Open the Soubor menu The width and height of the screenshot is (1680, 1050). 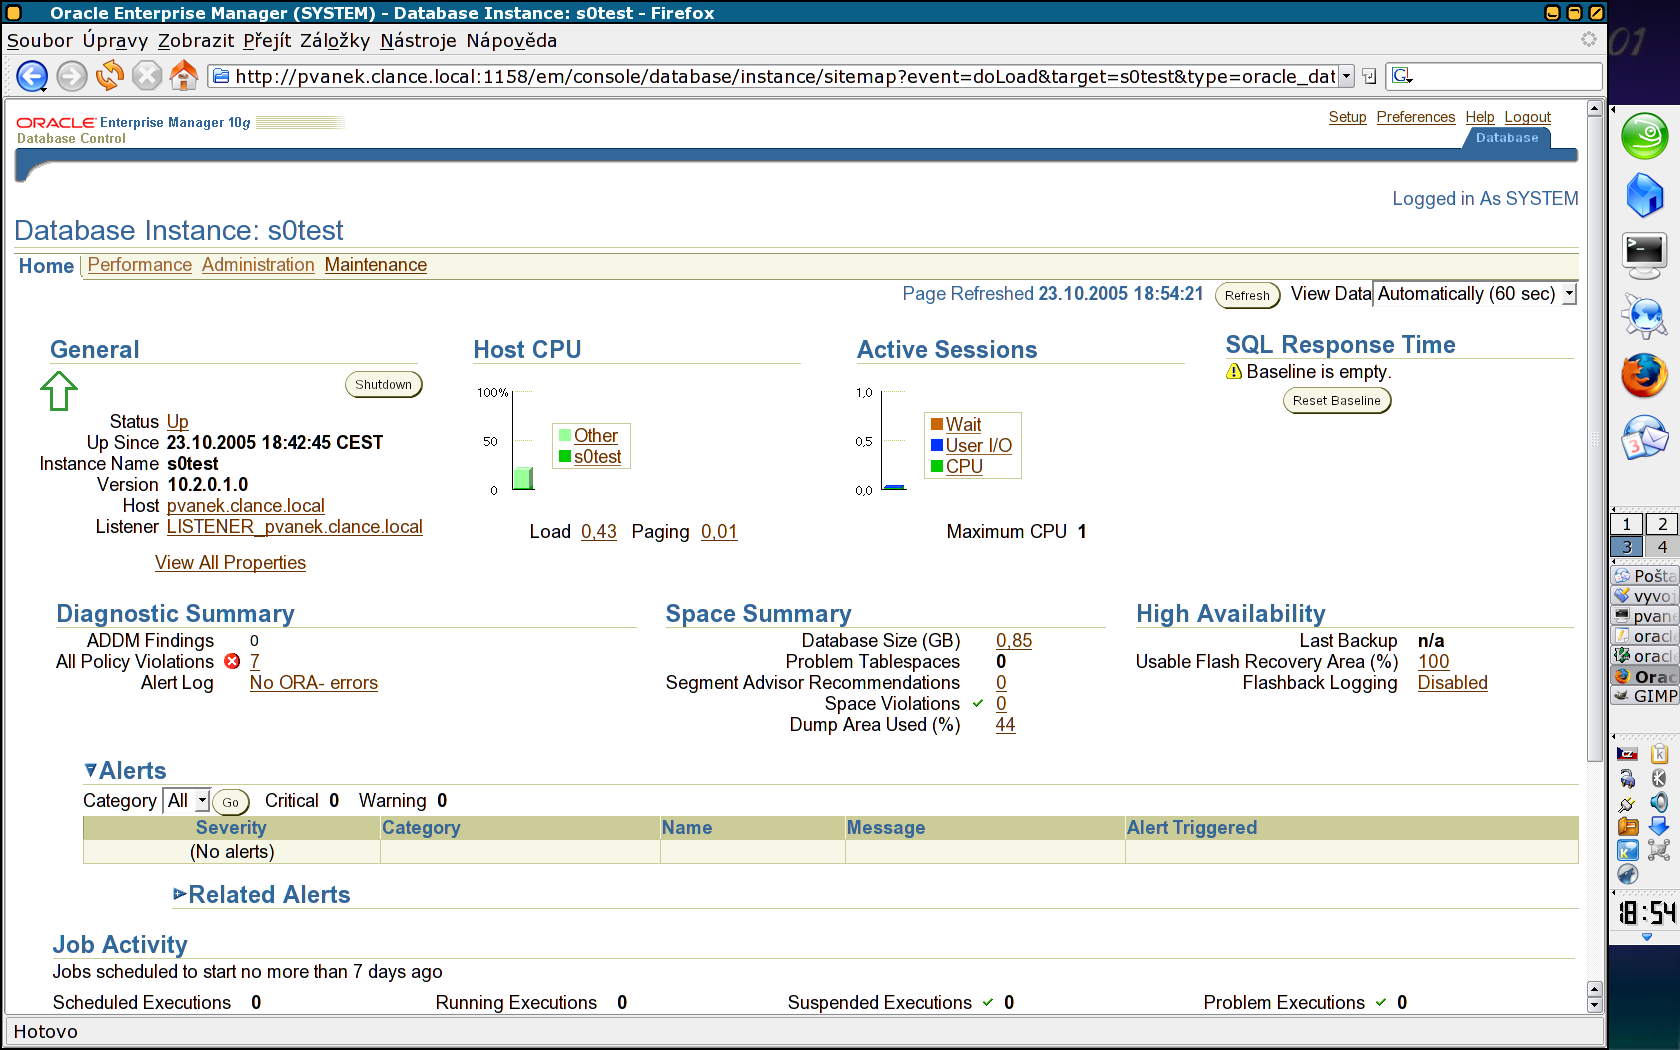[x=40, y=40]
